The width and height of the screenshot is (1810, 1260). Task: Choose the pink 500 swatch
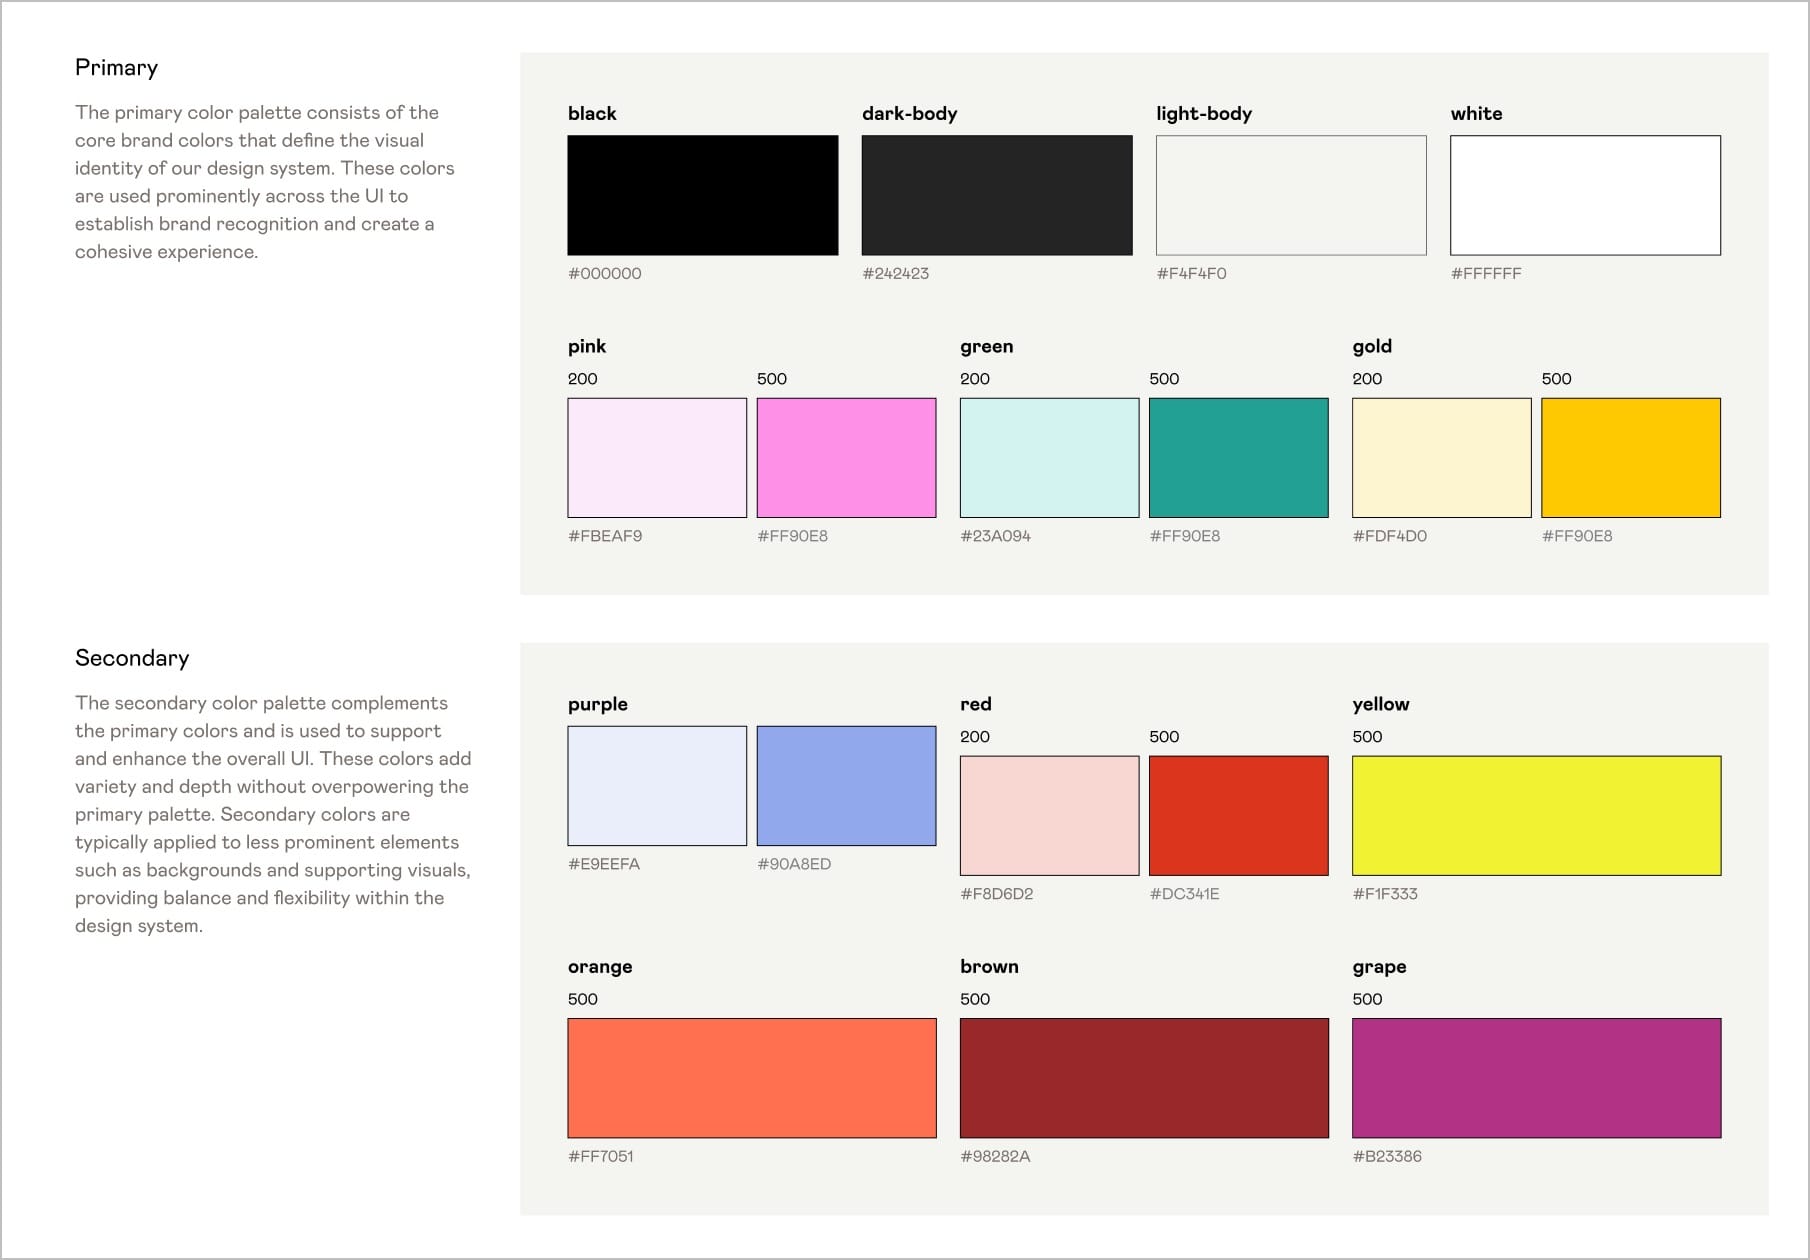coord(846,457)
